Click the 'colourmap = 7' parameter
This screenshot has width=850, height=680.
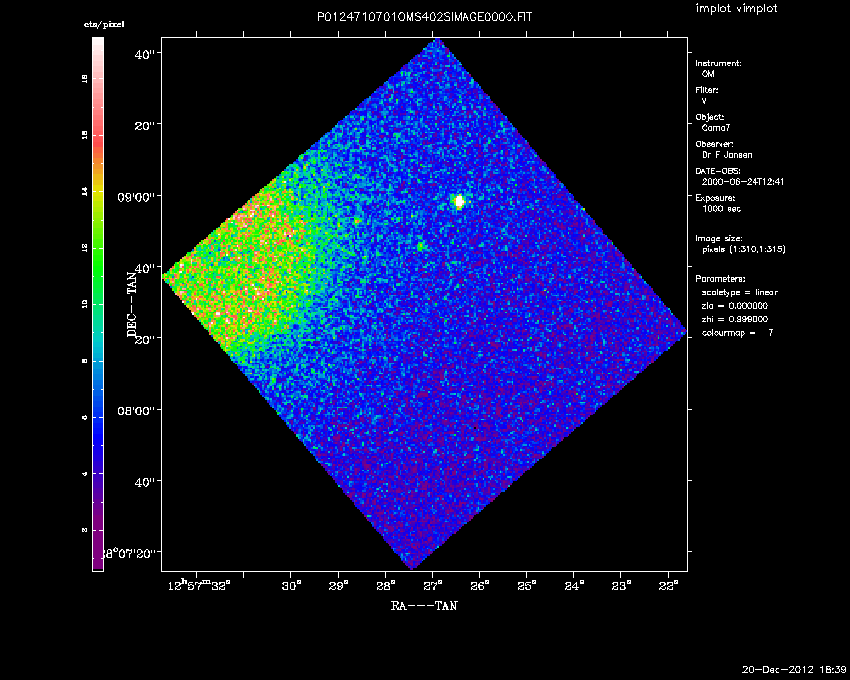click(x=737, y=333)
